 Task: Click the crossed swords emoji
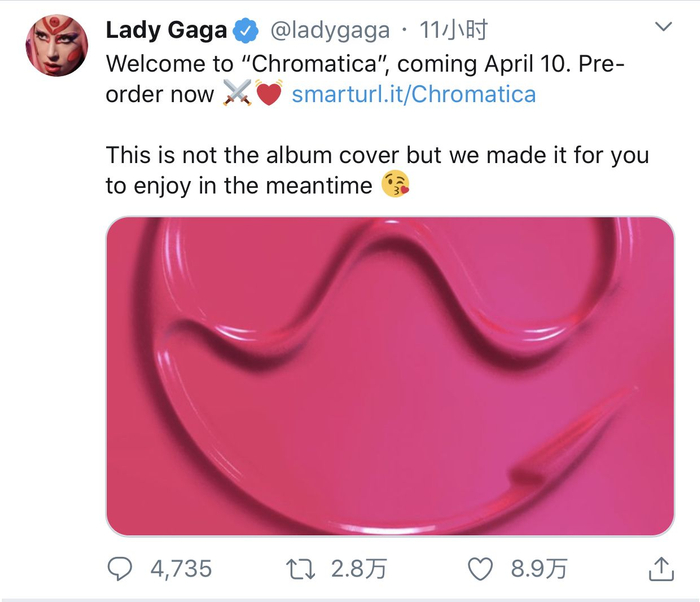click(x=236, y=95)
